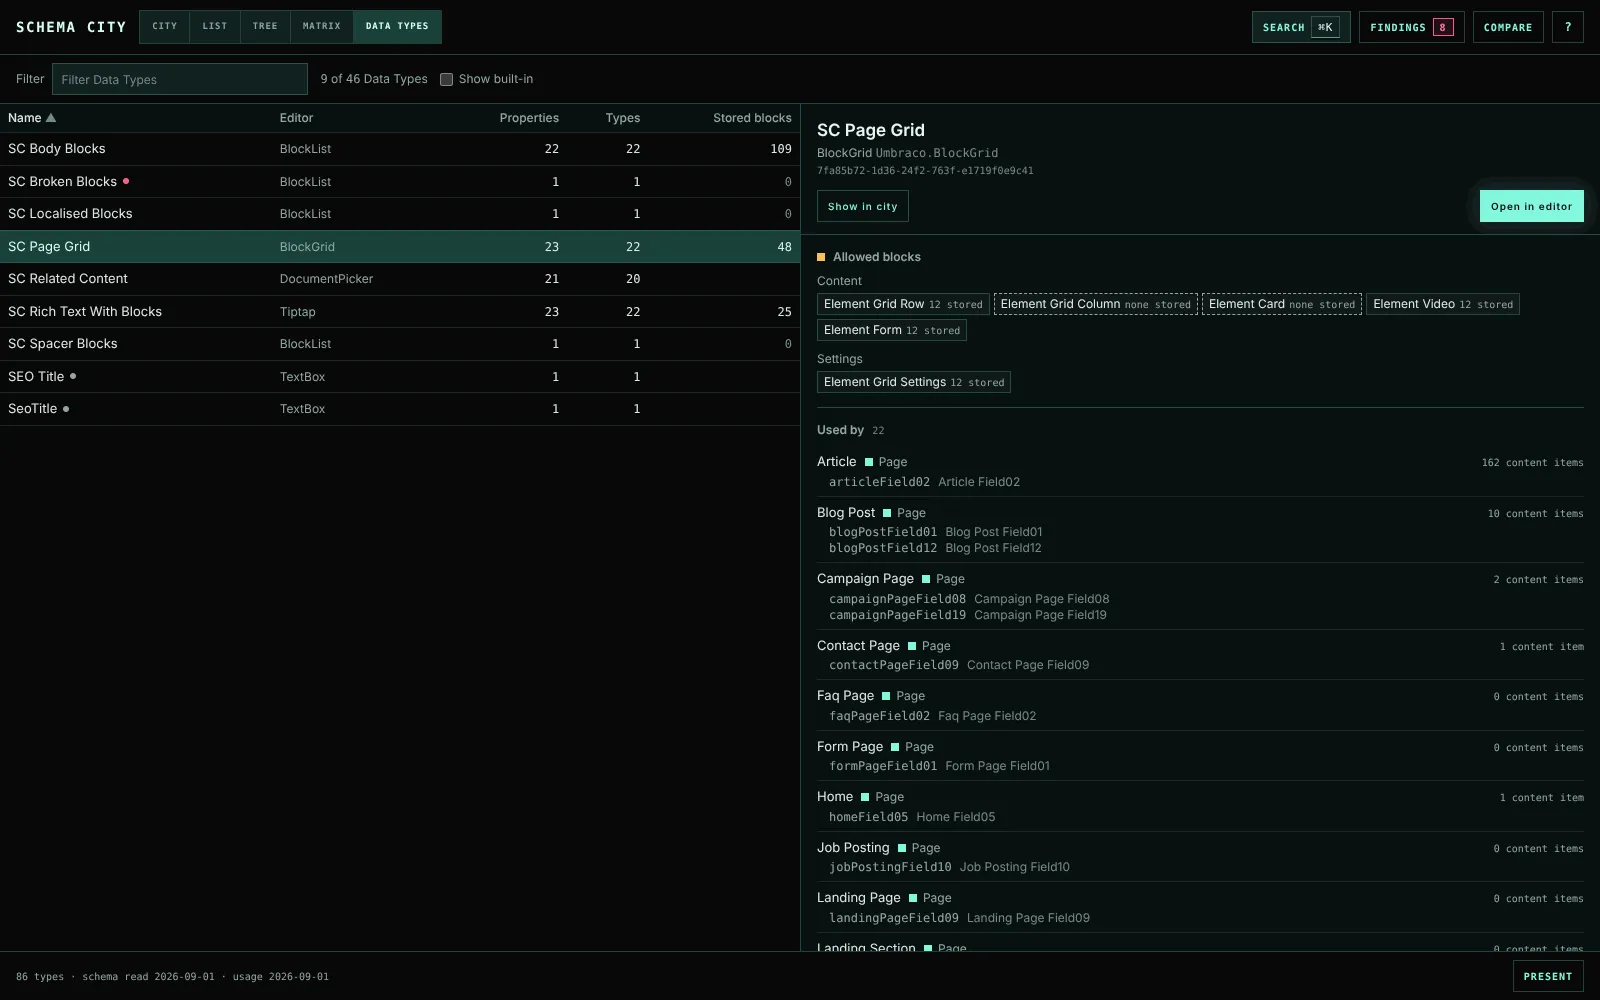Select the SC Related Content row

(x=400, y=279)
